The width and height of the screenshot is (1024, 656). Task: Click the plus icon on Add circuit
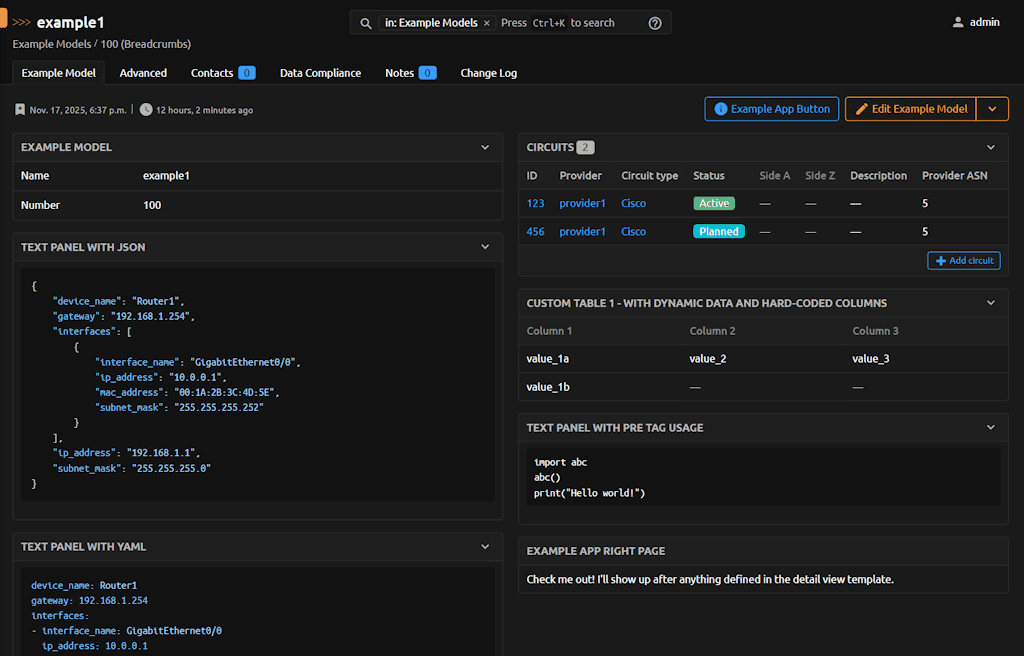[942, 260]
